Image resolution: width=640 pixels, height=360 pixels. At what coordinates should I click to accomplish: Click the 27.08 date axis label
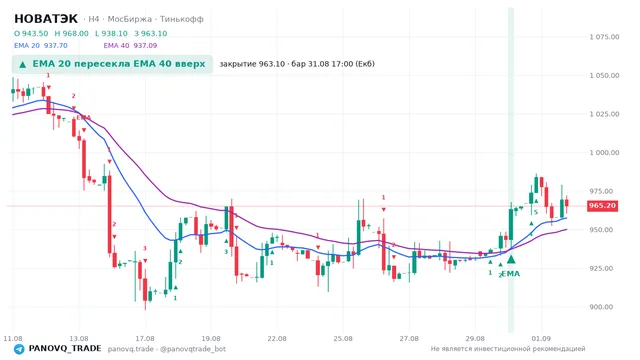409,338
